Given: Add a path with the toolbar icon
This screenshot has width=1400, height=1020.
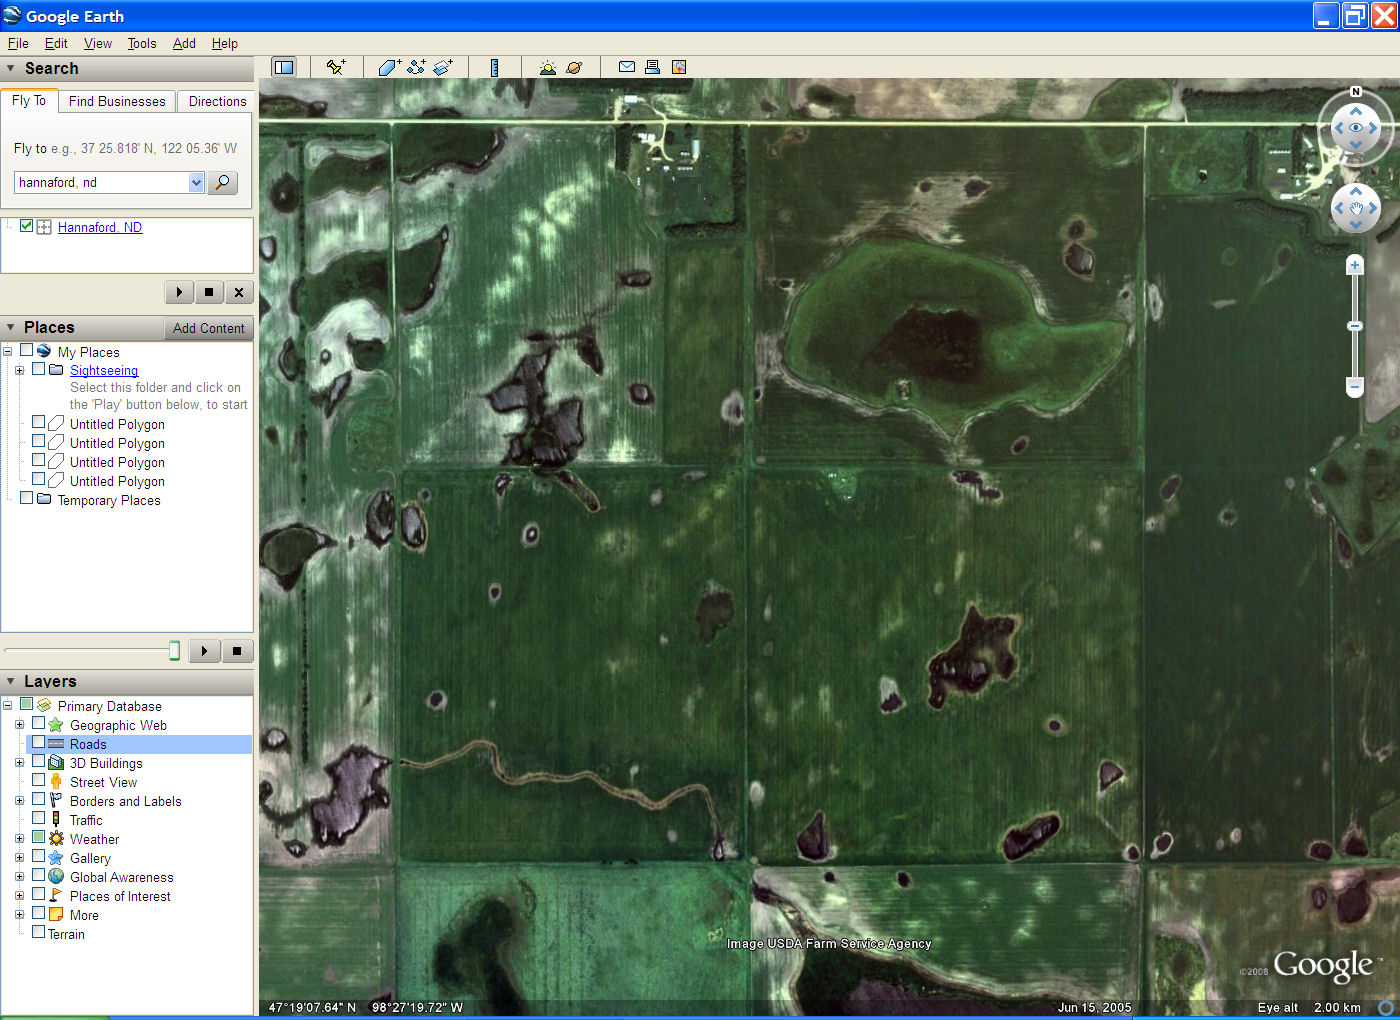Looking at the screenshot, I should coord(417,67).
